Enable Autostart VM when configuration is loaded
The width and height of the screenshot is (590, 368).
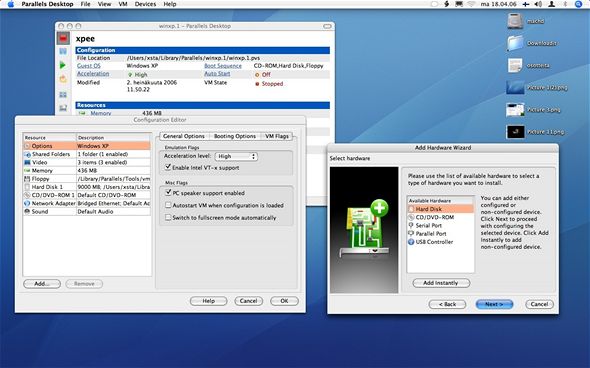tap(168, 205)
